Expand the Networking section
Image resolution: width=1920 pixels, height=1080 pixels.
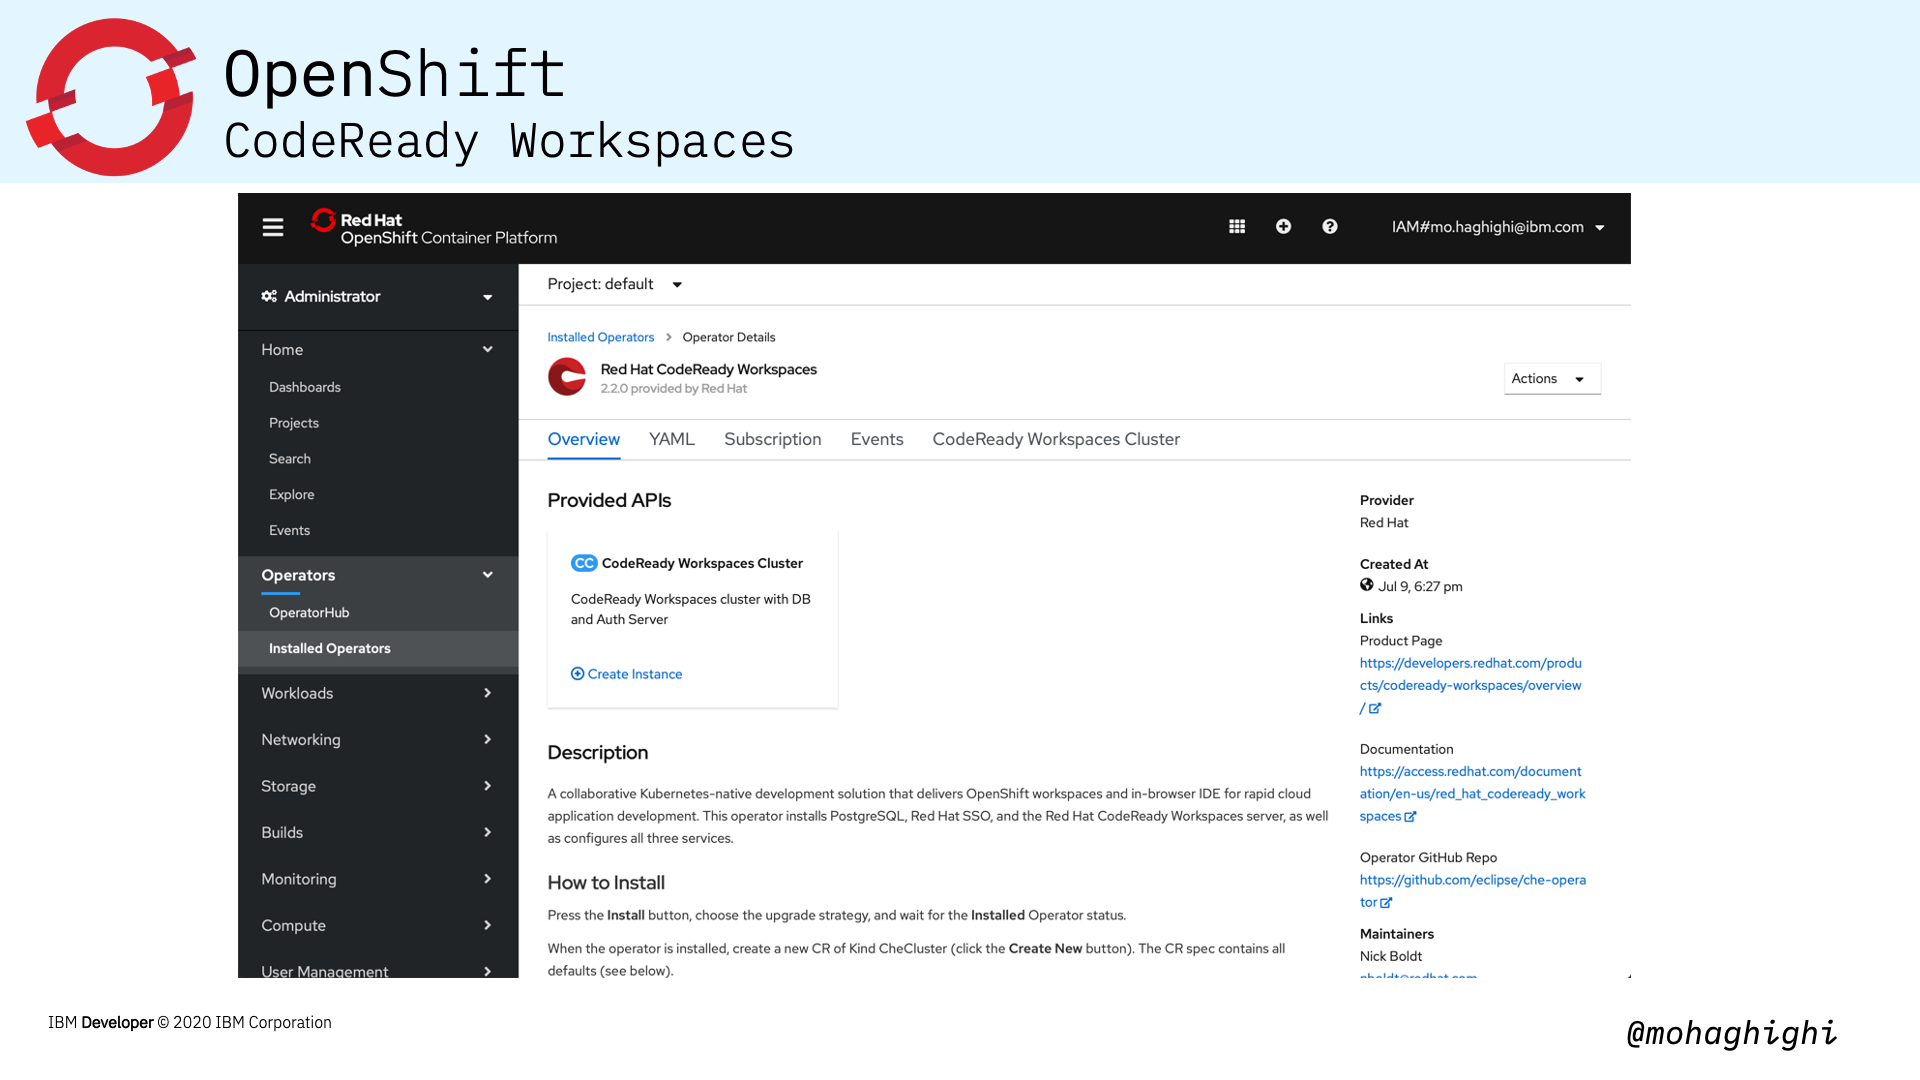[x=378, y=740]
